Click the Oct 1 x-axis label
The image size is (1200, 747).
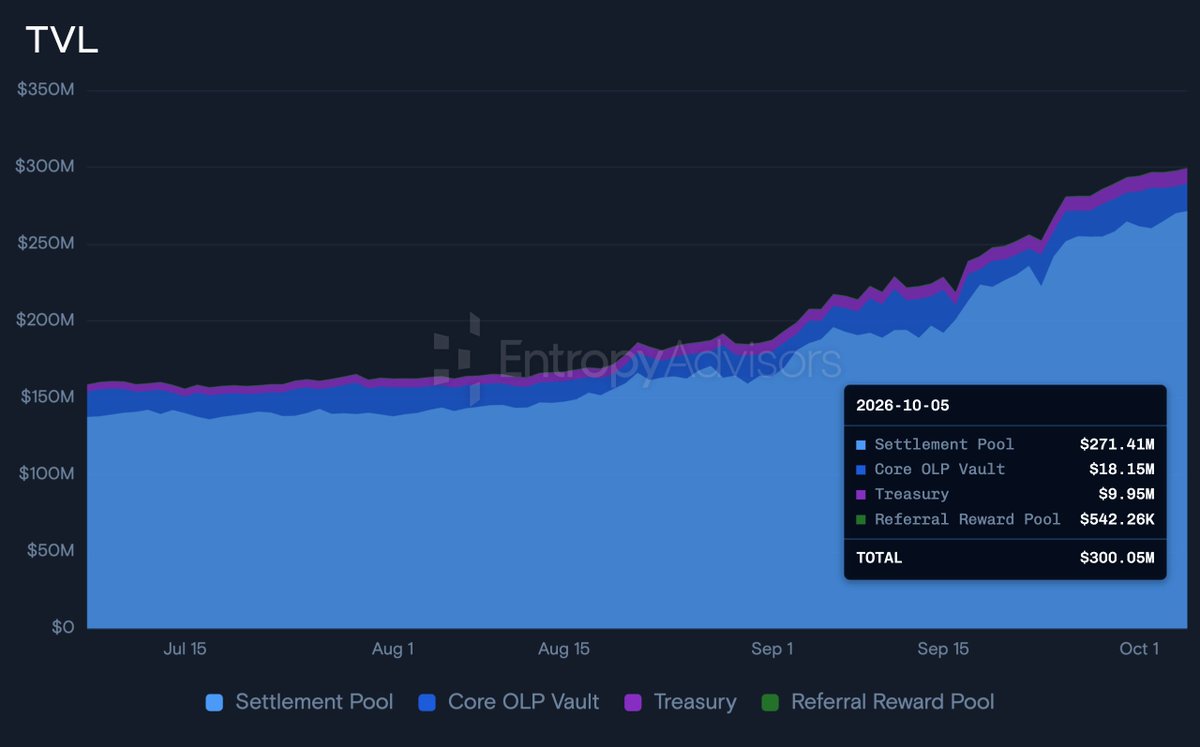tap(1139, 649)
